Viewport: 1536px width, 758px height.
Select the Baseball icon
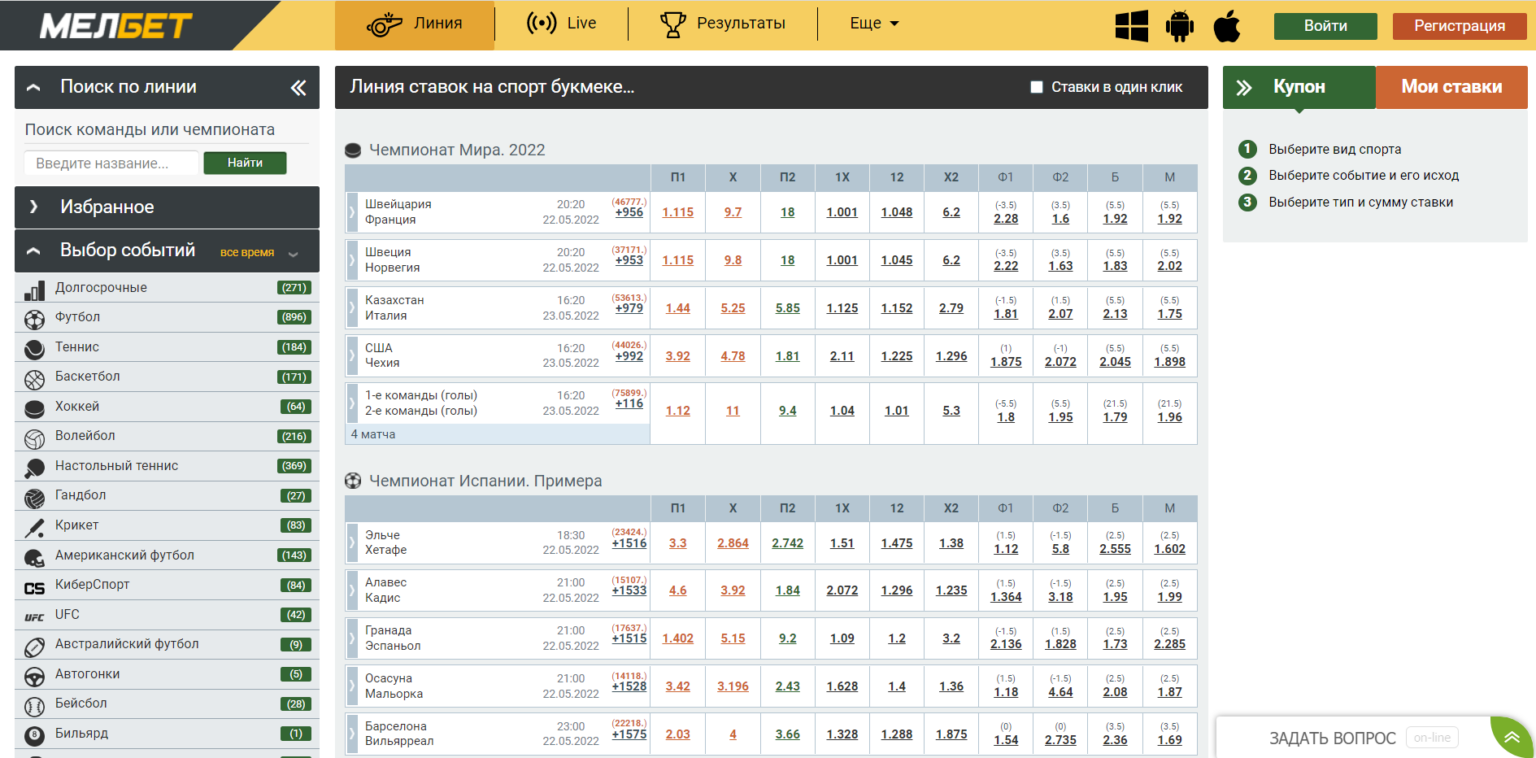tap(35, 706)
